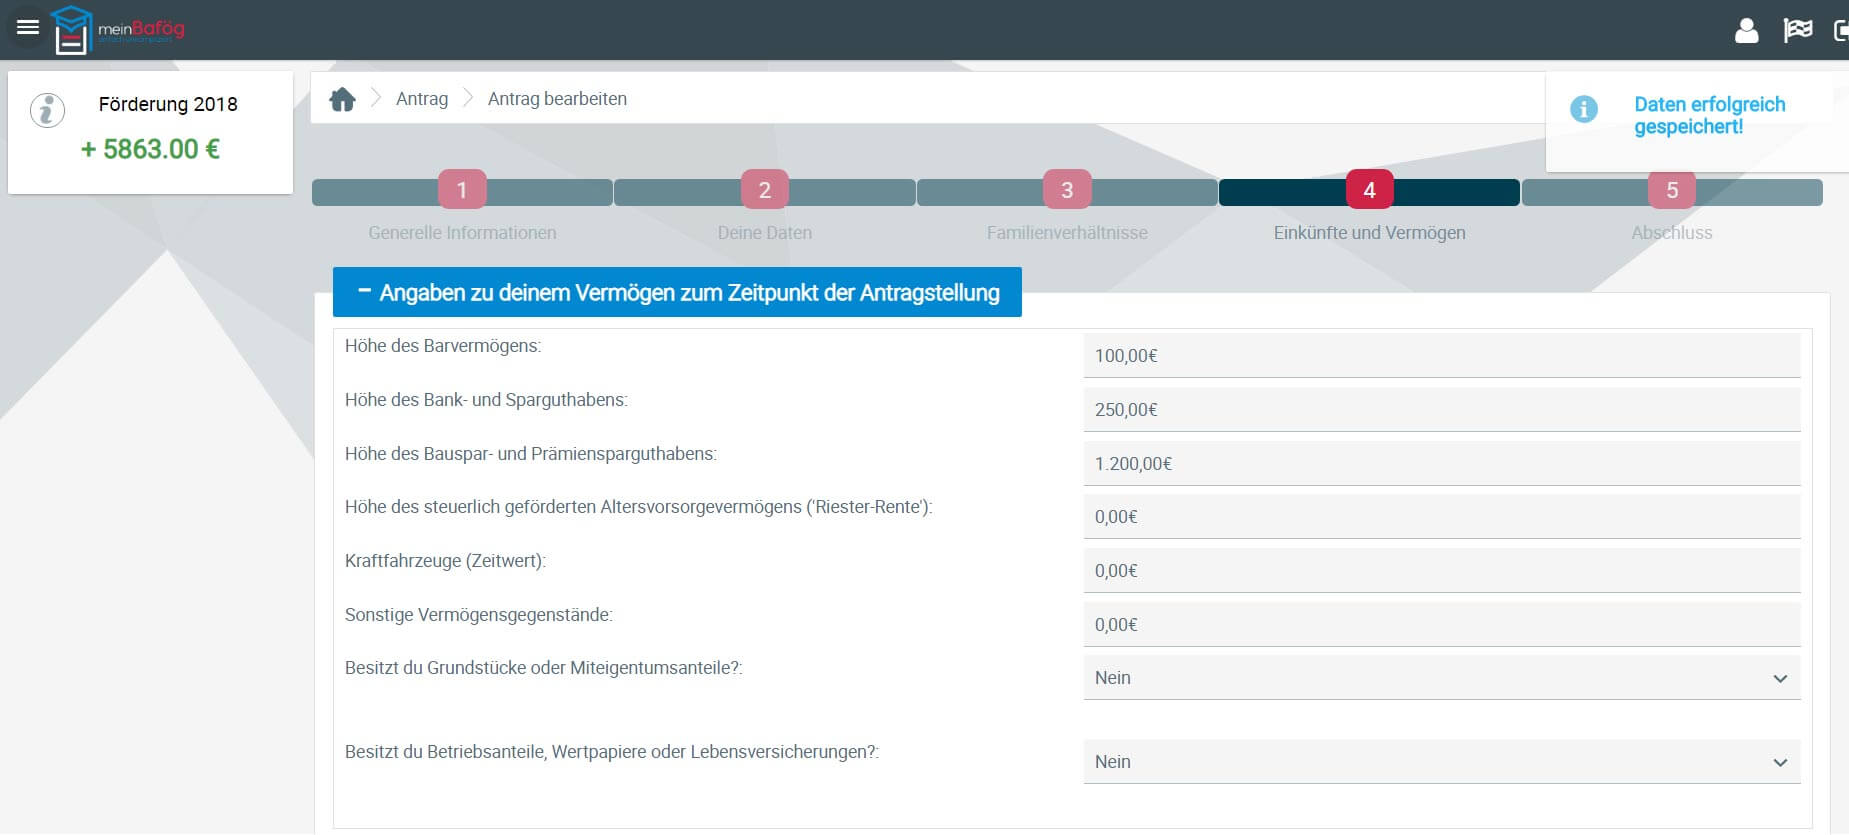Screen dimensions: 1849x835
Task: Go to step 2 Deine Daten
Action: [x=764, y=190]
